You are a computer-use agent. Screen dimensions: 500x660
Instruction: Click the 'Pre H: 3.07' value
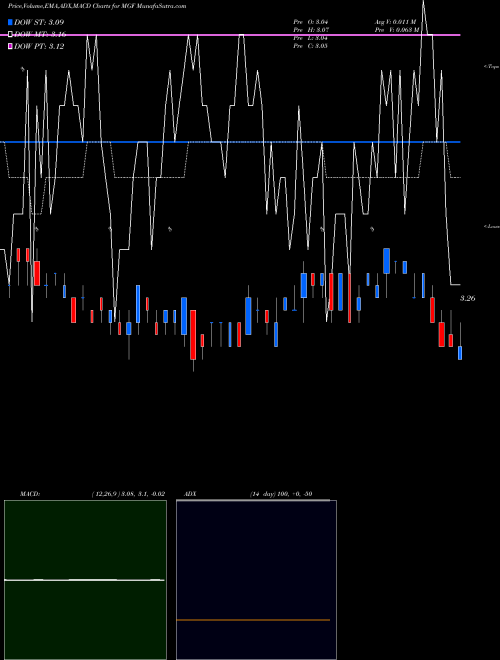pyautogui.click(x=311, y=30)
